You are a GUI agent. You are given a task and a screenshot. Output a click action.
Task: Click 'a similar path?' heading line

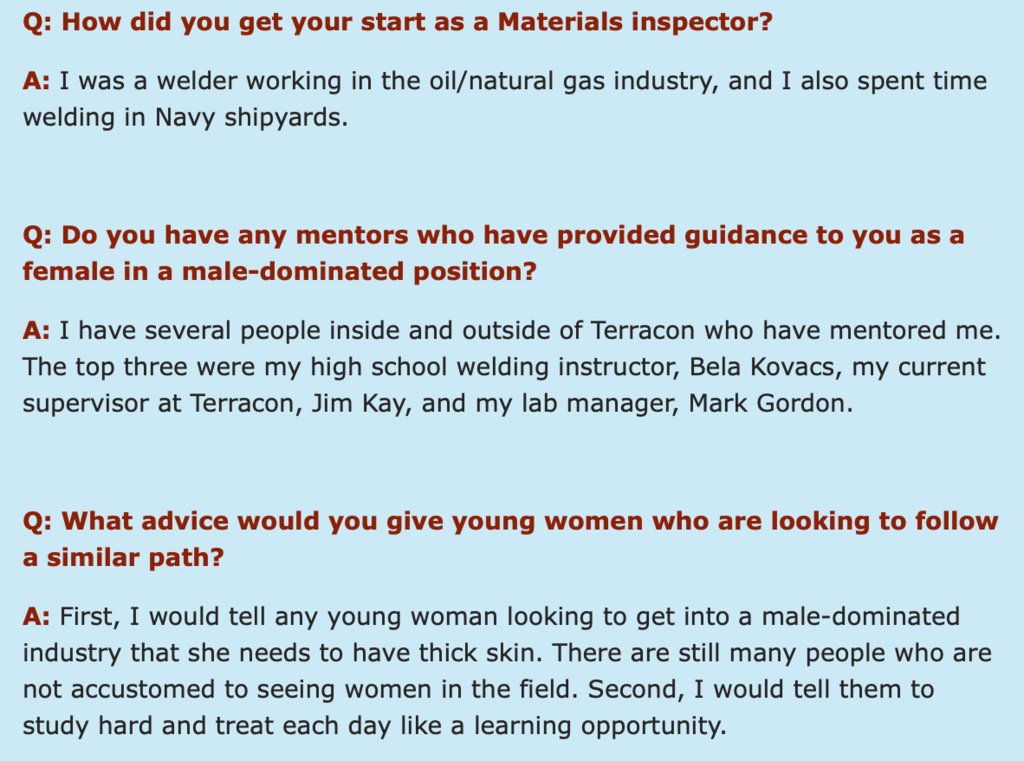click(x=123, y=558)
